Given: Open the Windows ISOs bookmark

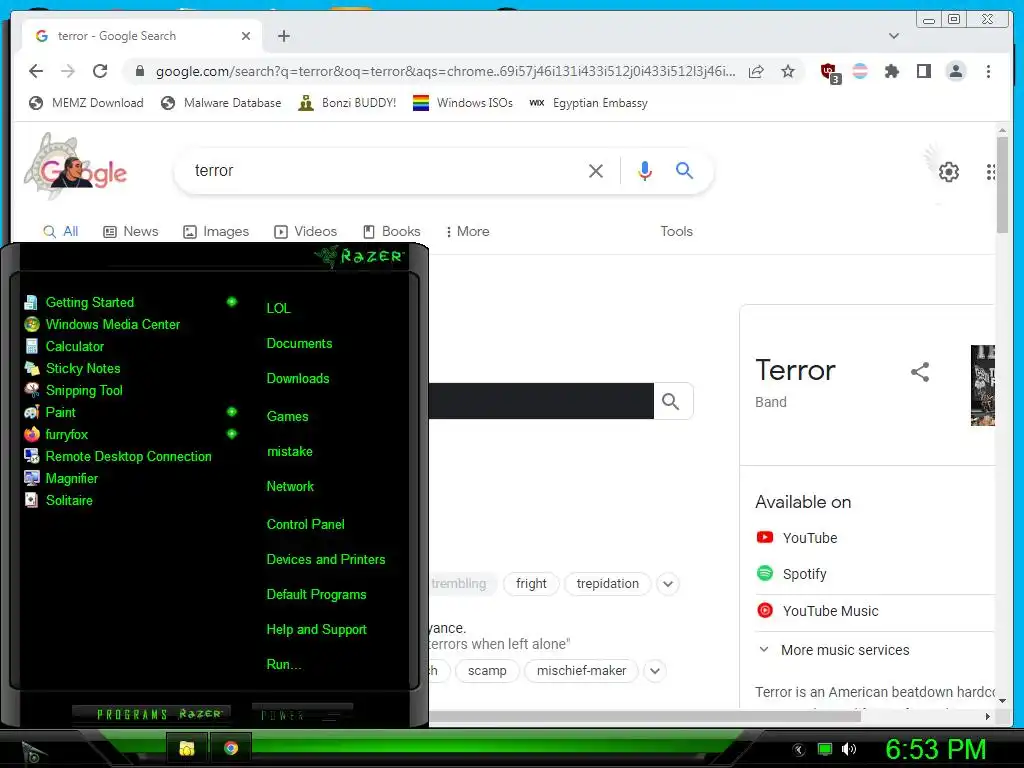Looking at the screenshot, I should 463,103.
